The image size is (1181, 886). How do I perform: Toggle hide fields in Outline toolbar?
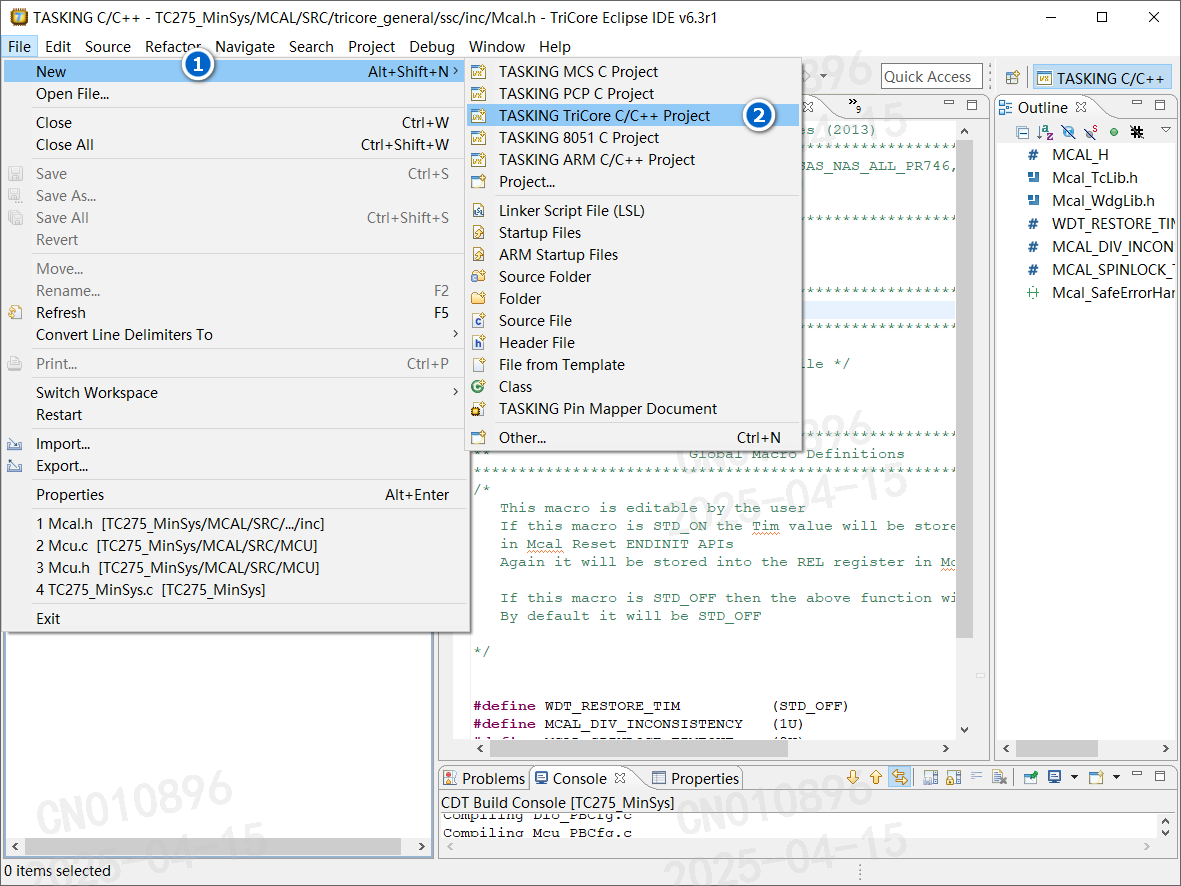click(x=1068, y=133)
